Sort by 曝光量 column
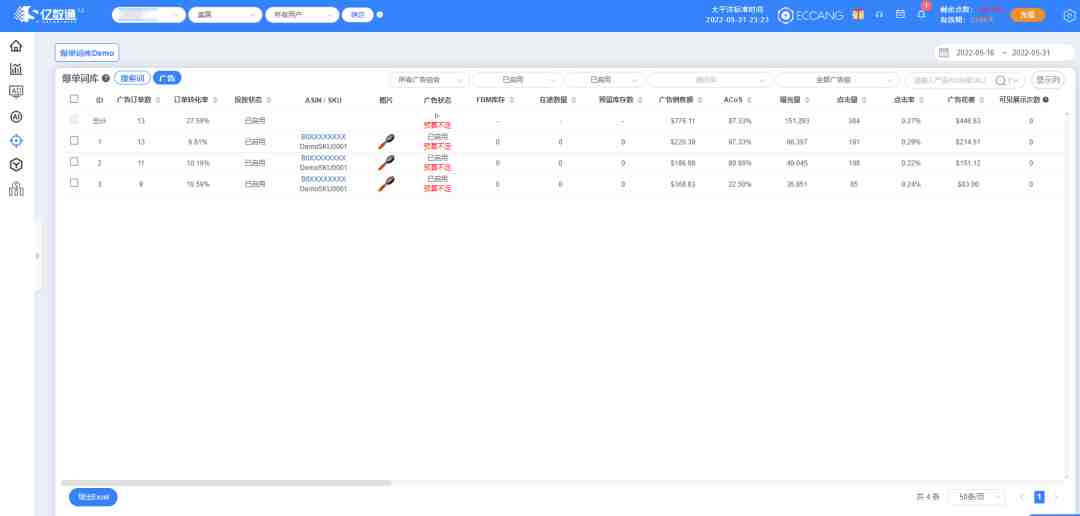The height and width of the screenshot is (516, 1080). (x=807, y=100)
